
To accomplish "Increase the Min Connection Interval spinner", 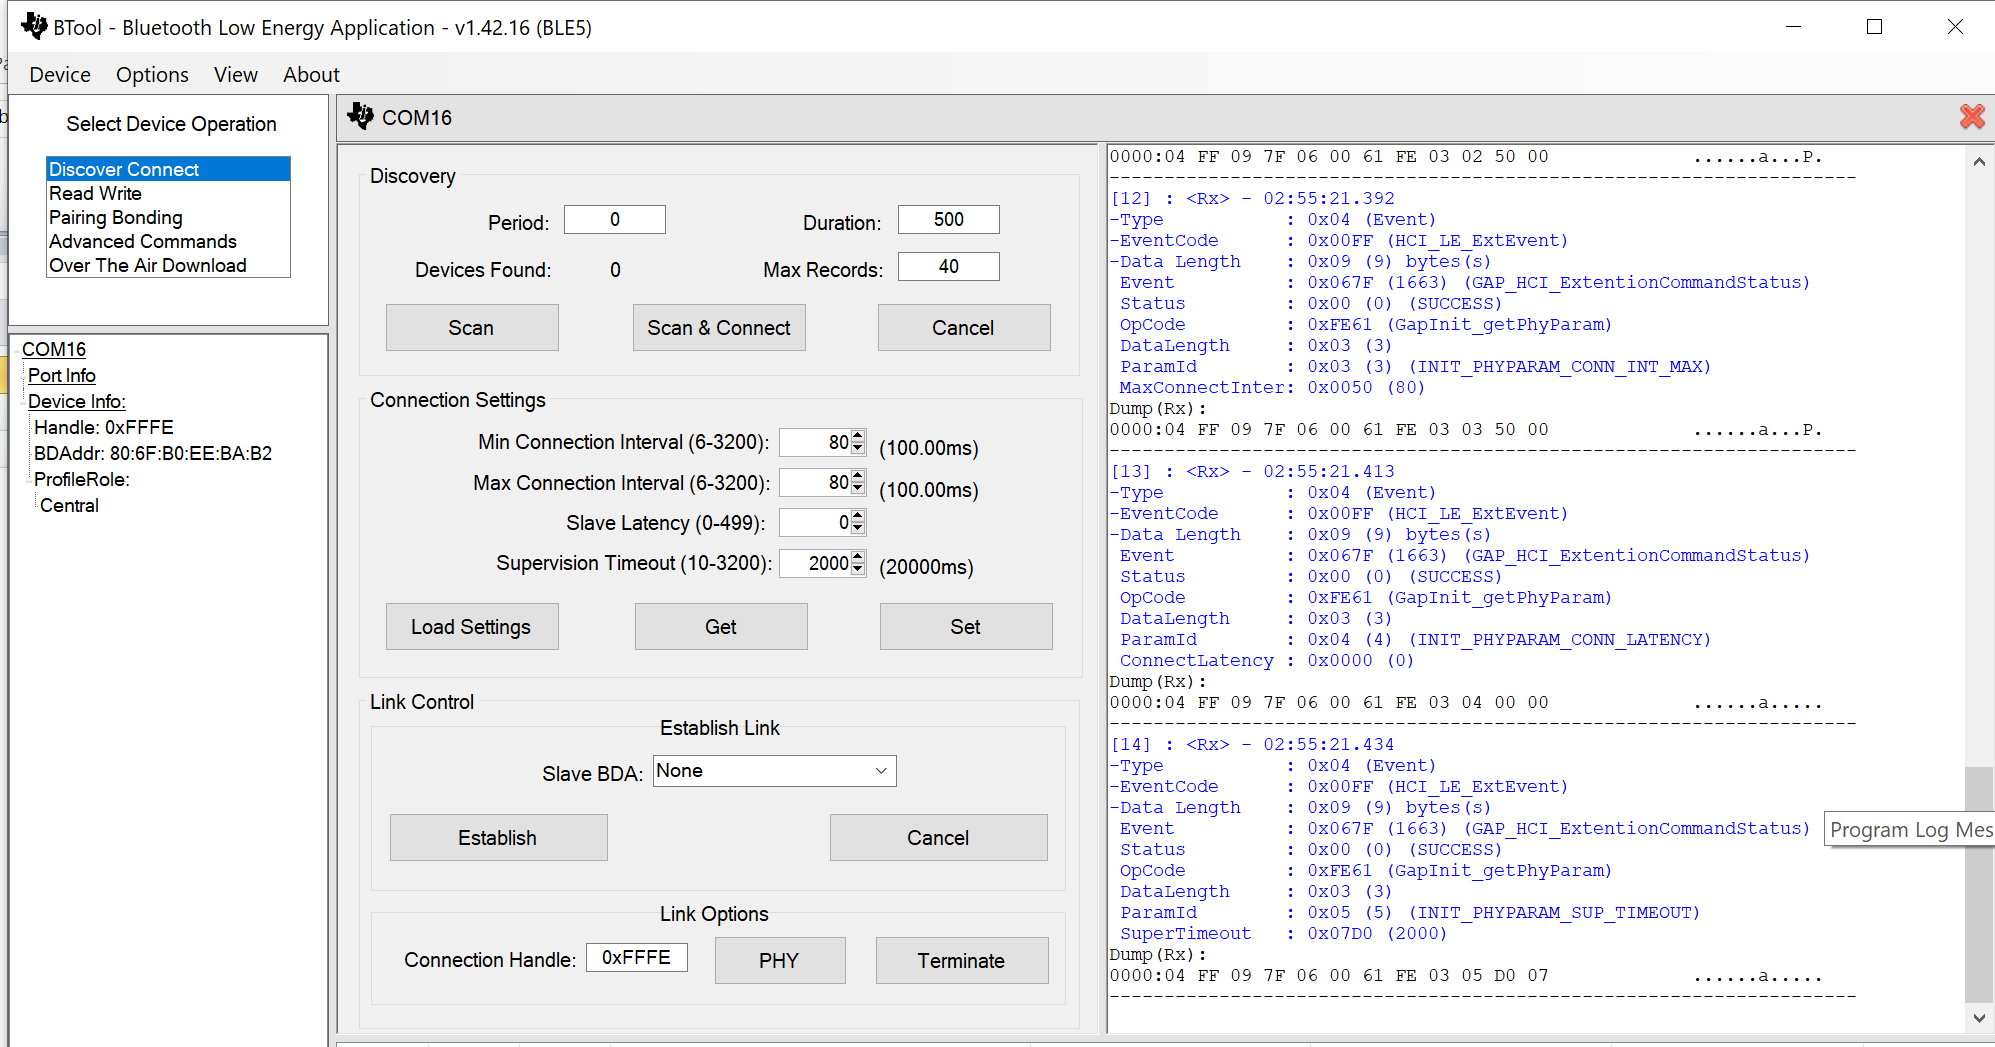I will click(x=858, y=437).
